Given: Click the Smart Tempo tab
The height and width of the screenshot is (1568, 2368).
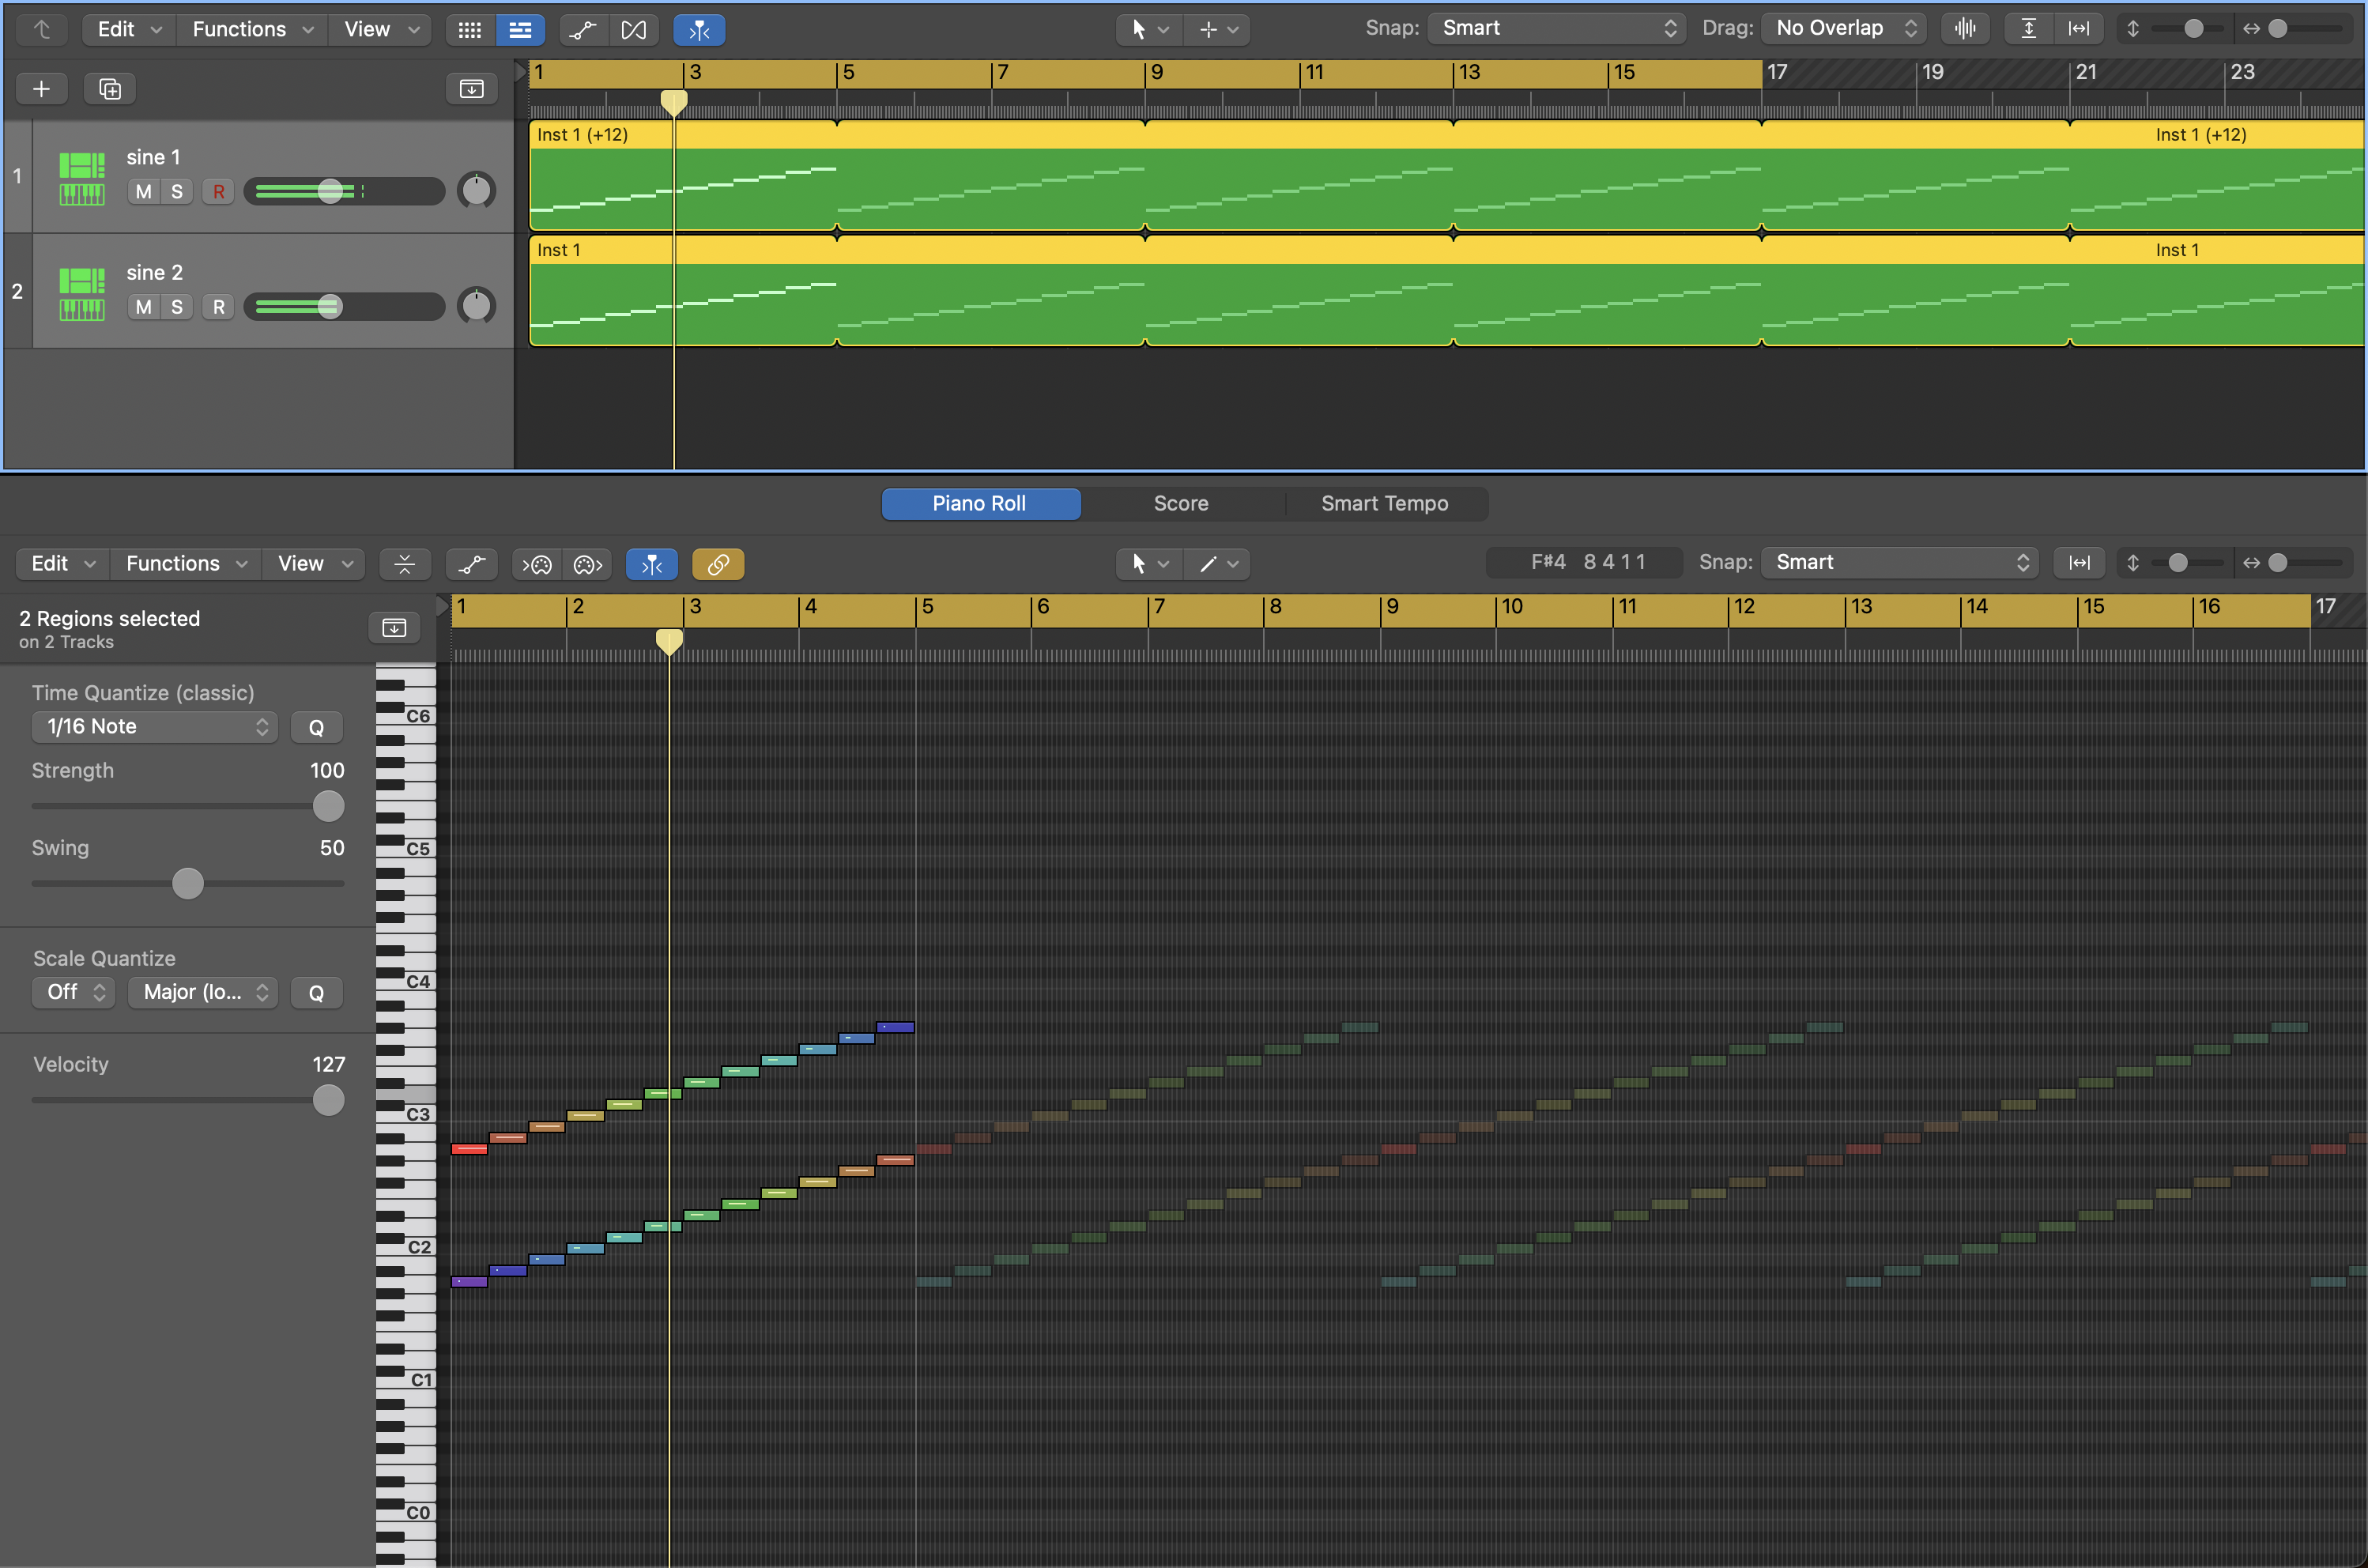Looking at the screenshot, I should tap(1385, 503).
